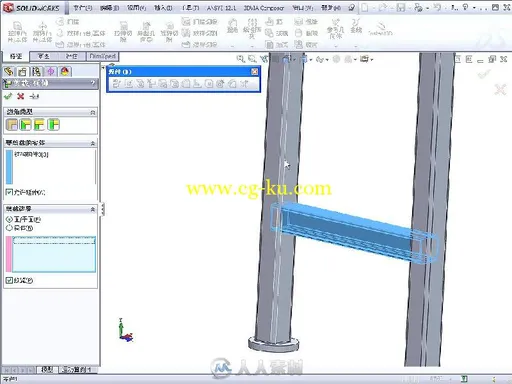Switch to the Sketch ribbon tab

click(x=43, y=56)
